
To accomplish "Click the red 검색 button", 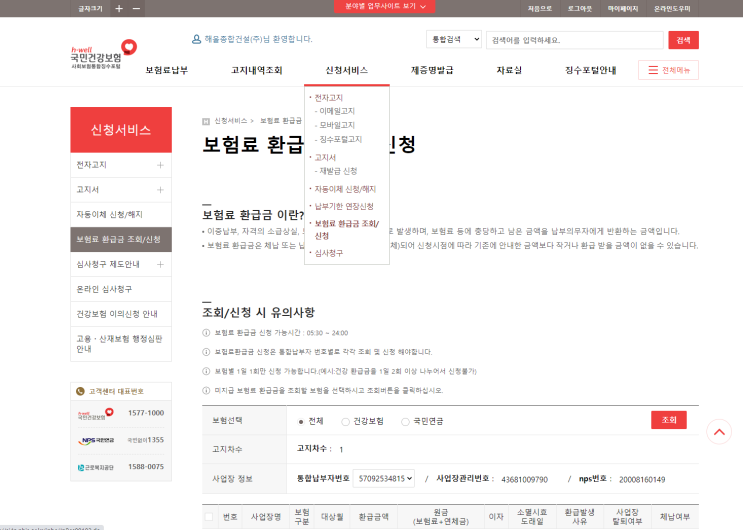I will click(683, 40).
